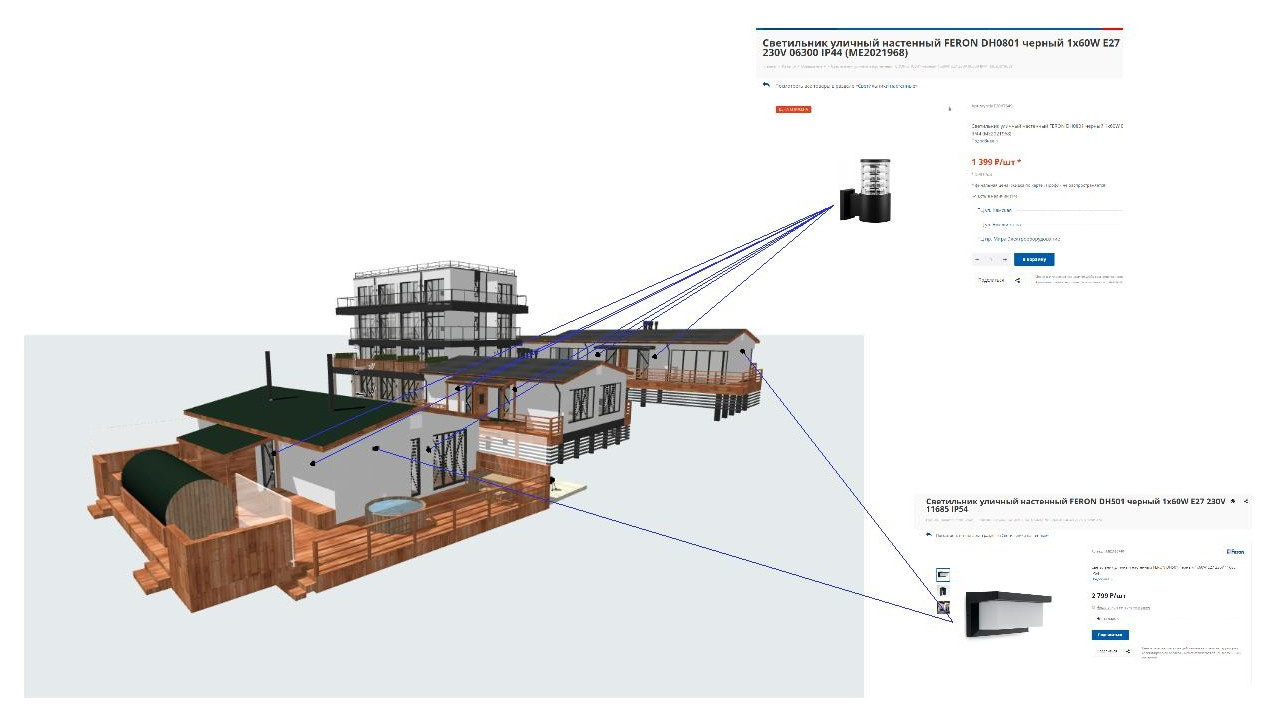Screen dimensions: 1278x722
Task: Select the first DH501 product thumbnail
Action: tap(942, 574)
